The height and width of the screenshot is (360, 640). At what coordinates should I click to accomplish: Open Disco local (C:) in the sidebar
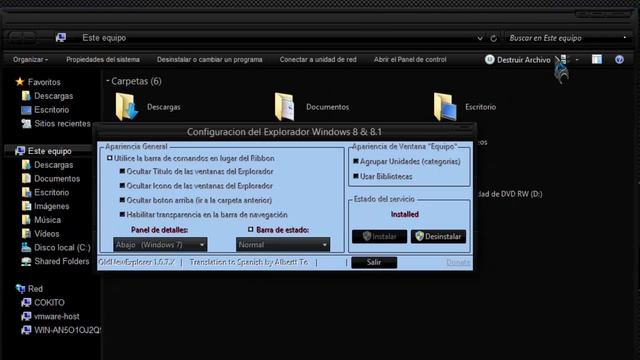(x=56, y=248)
